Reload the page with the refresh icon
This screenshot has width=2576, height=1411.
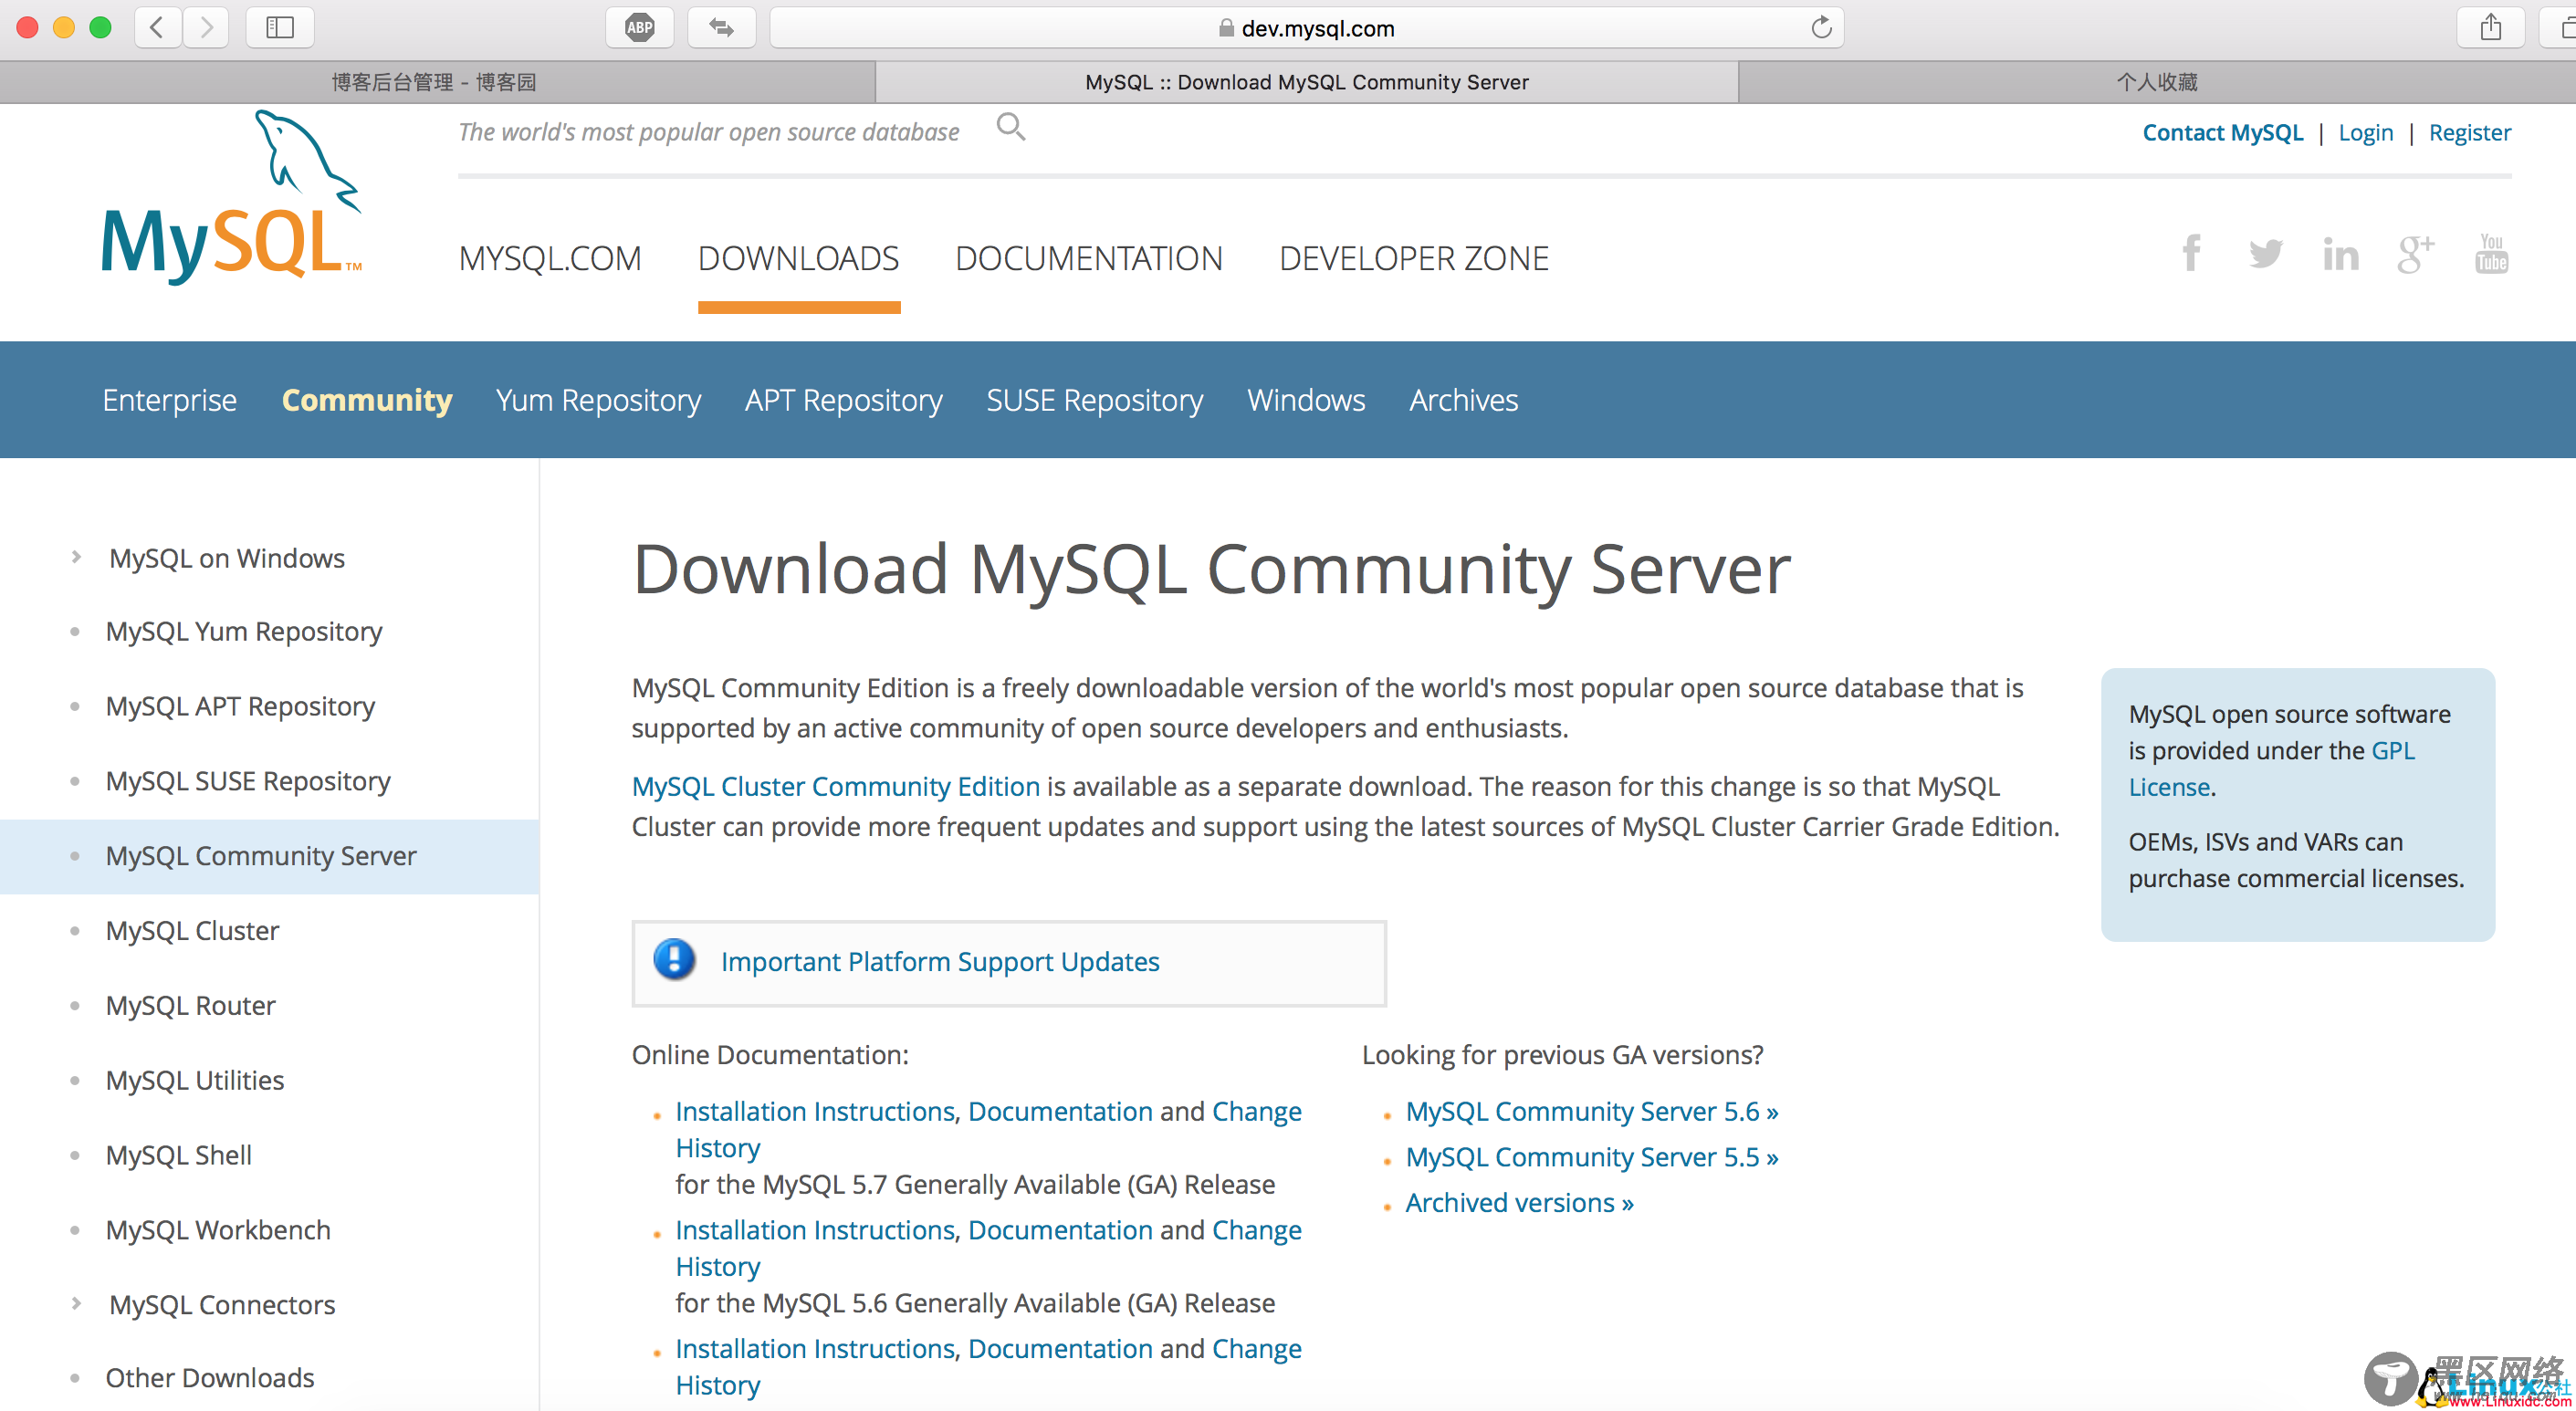(1821, 27)
